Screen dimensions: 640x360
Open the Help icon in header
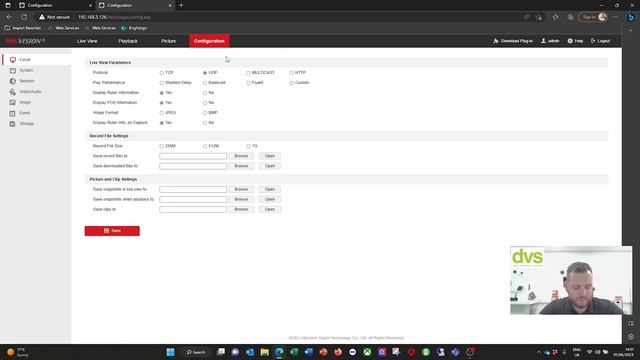pos(570,41)
